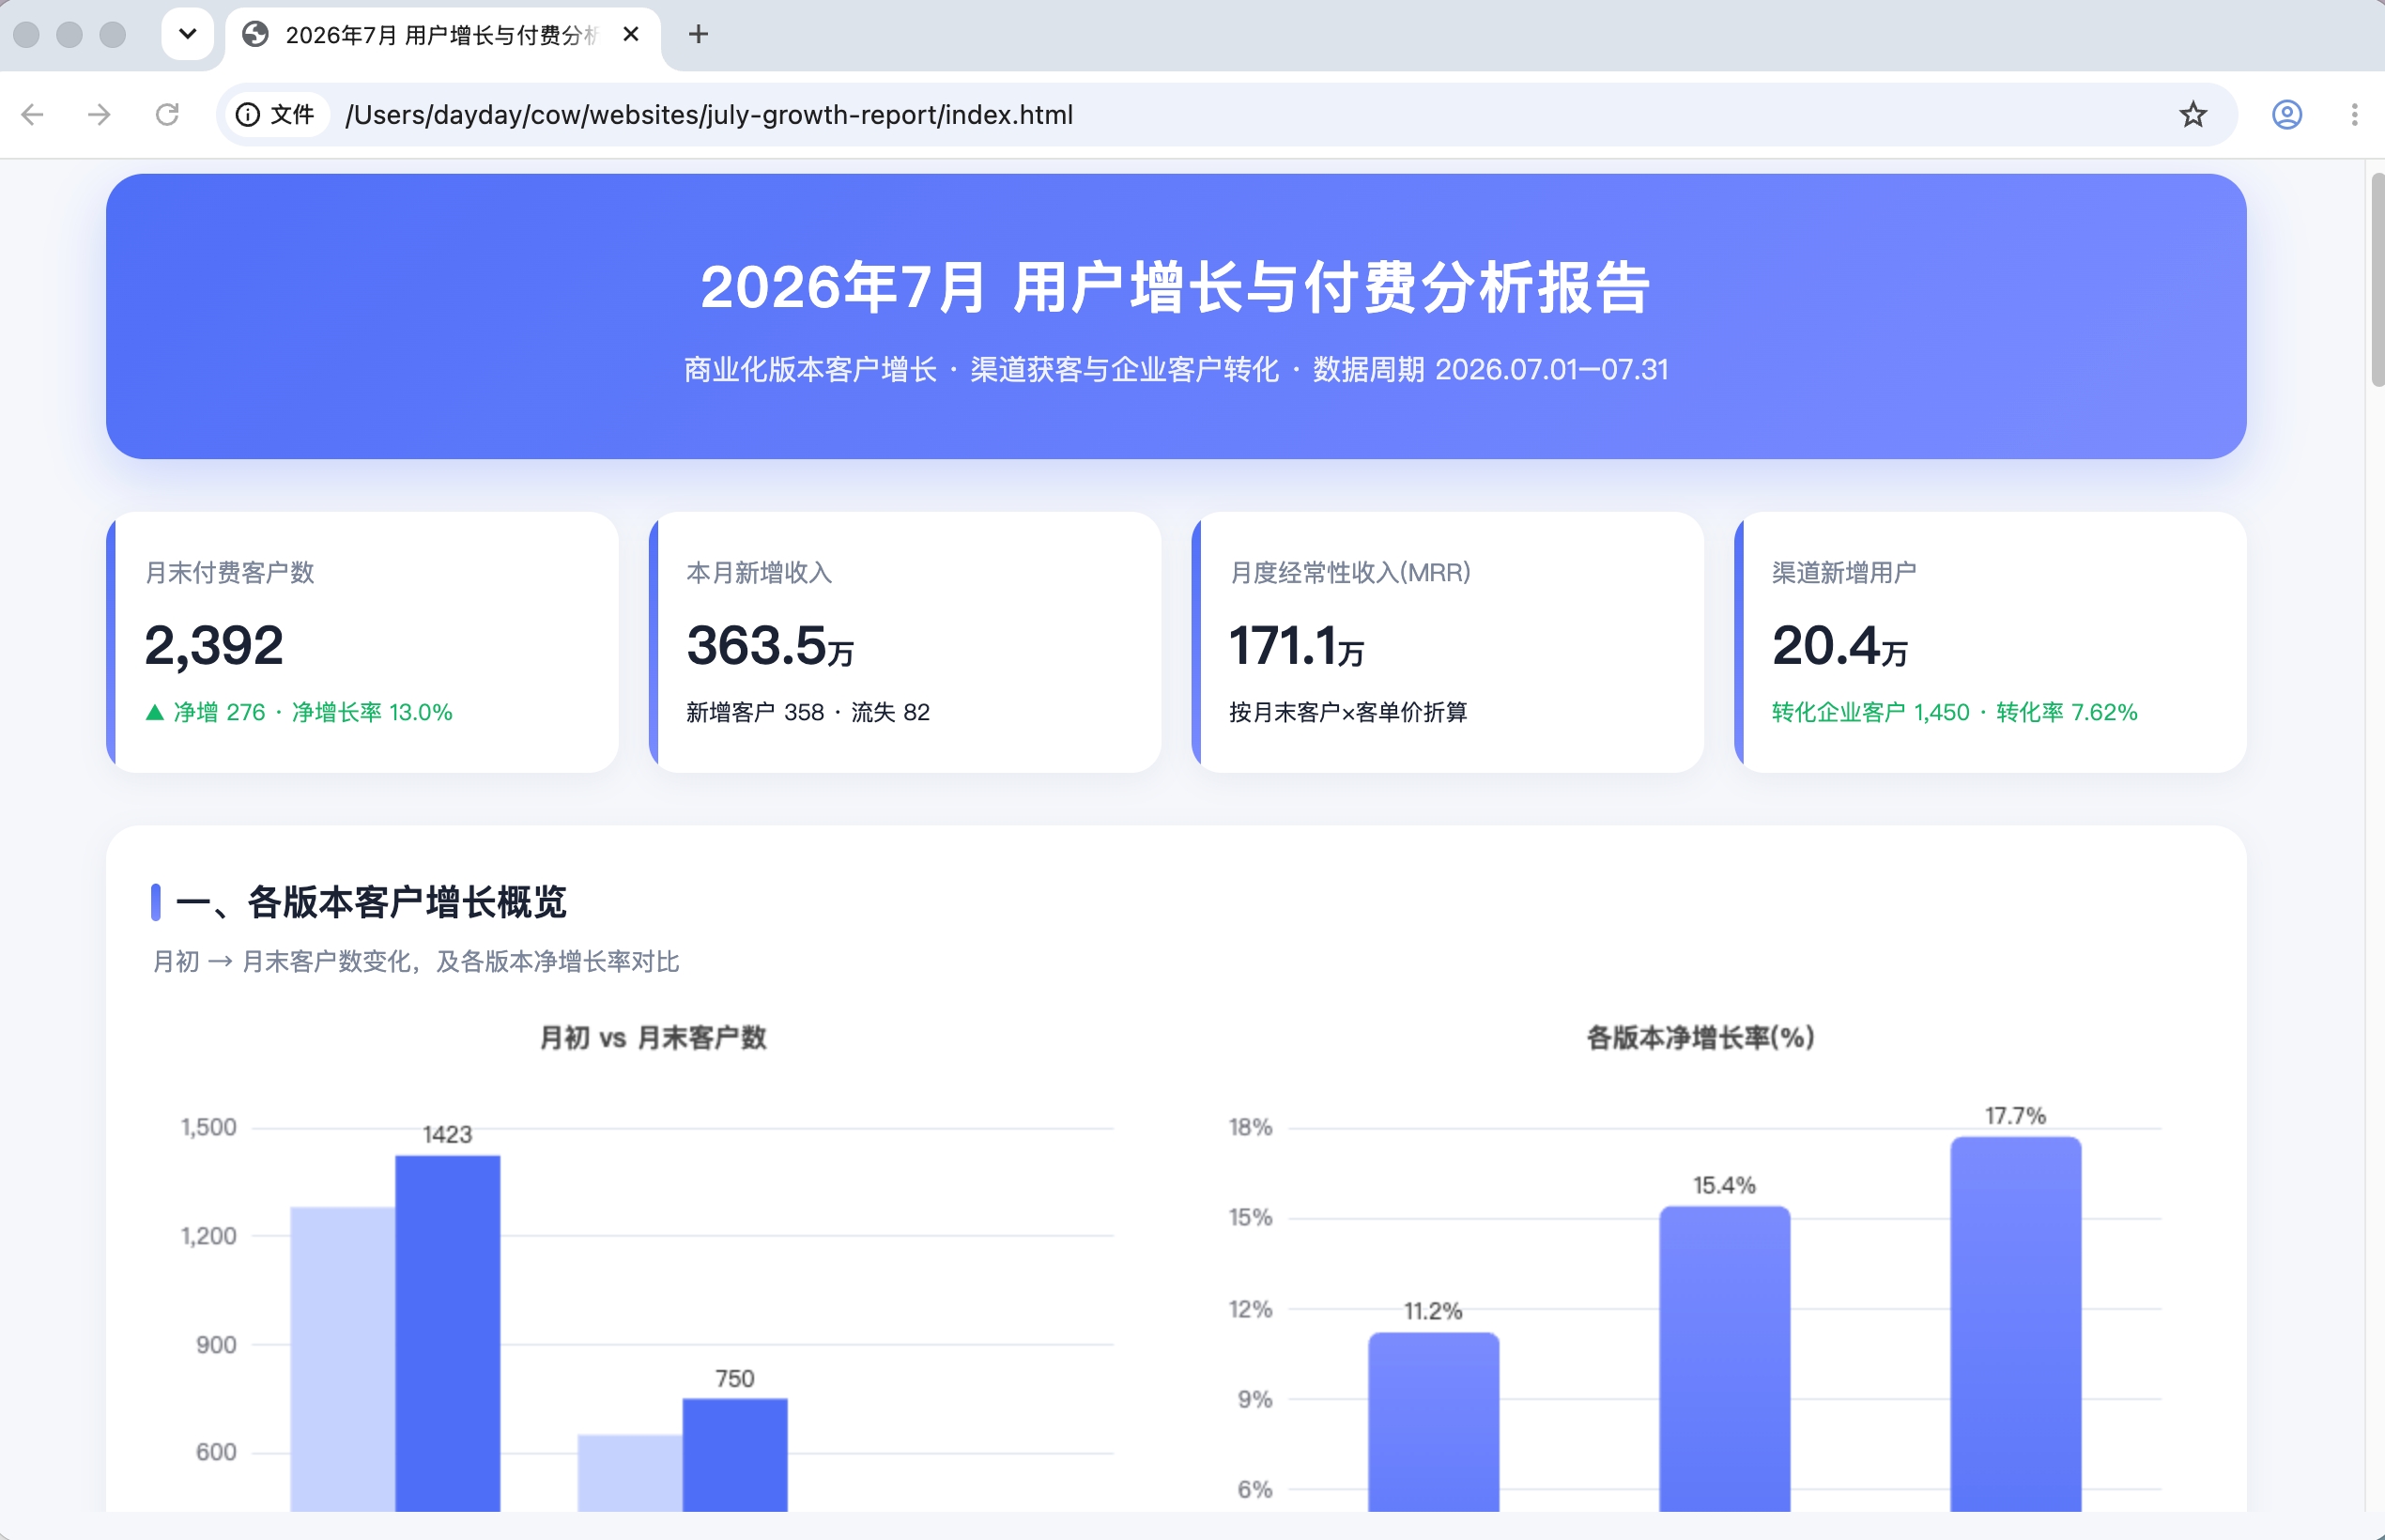Click the 月初 vs 月末客户数 chart title
This screenshot has height=1540, width=2385.
point(653,1038)
